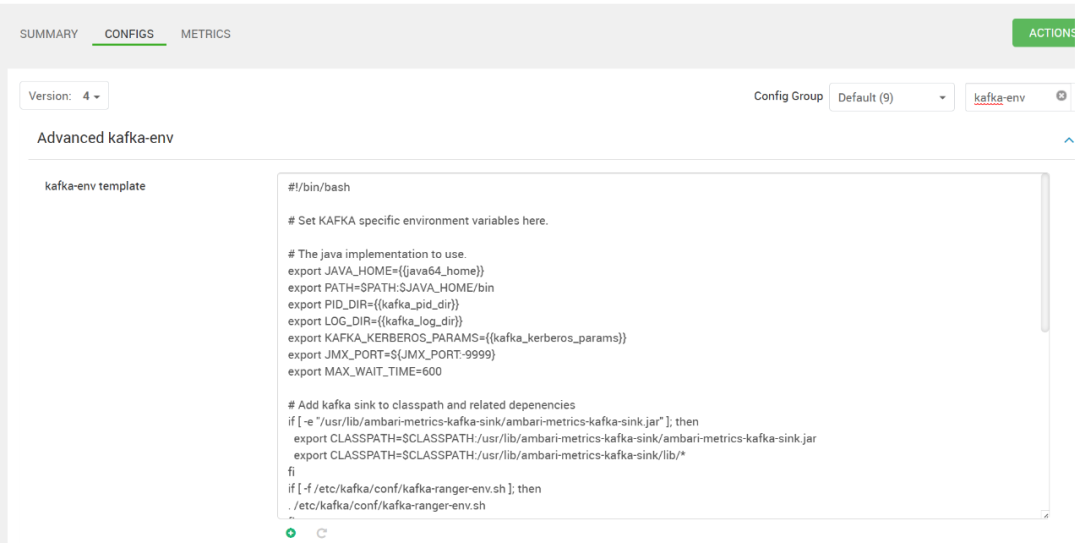The image size is (1080, 543).
Task: Clear the kafka-env filter text
Action: tap(1061, 96)
